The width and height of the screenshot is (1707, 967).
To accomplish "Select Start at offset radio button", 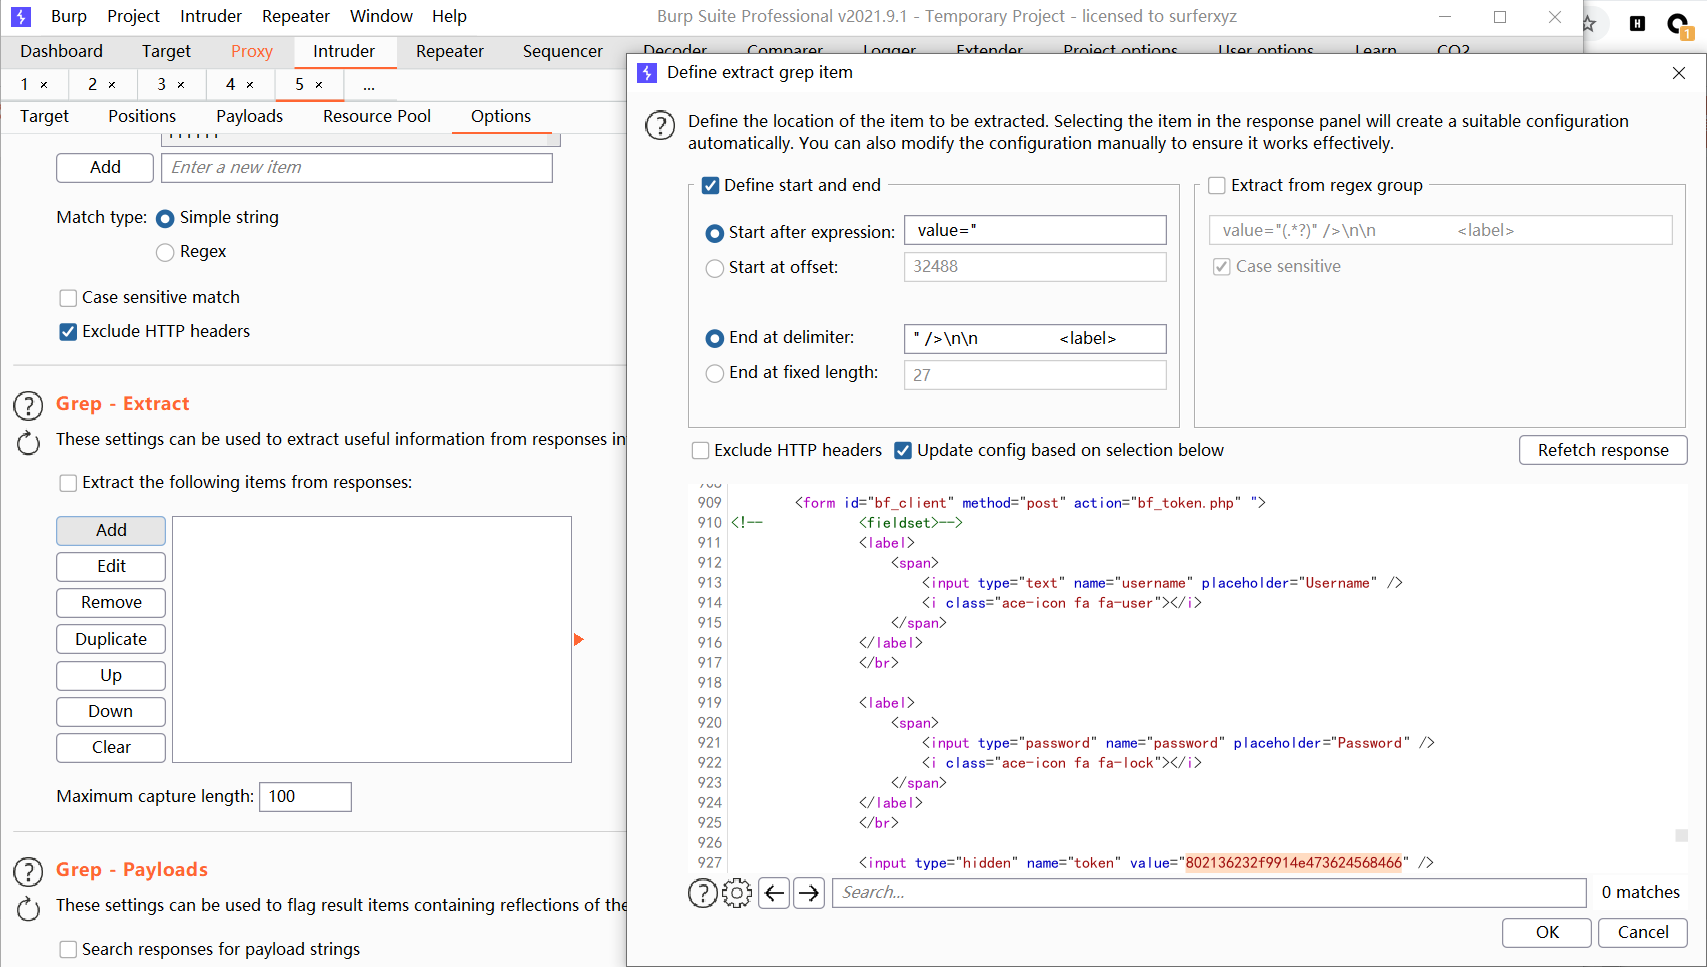I will pos(715,268).
